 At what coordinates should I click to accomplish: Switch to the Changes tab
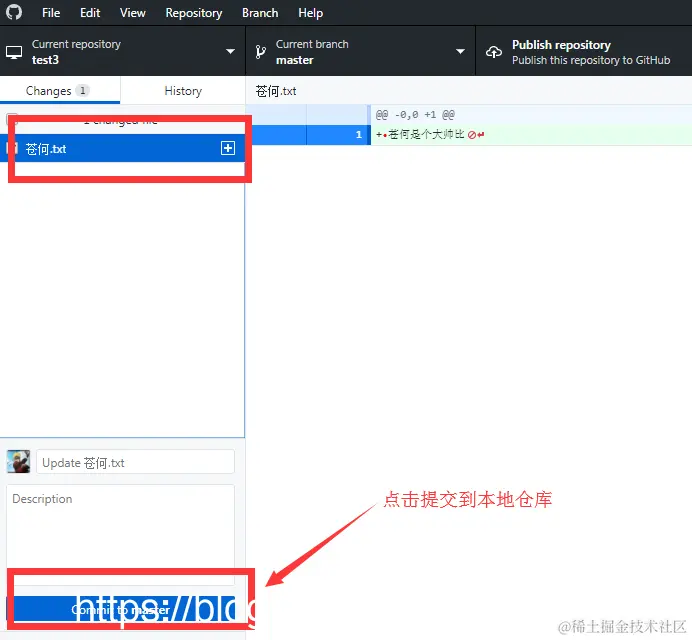pyautogui.click(x=60, y=90)
